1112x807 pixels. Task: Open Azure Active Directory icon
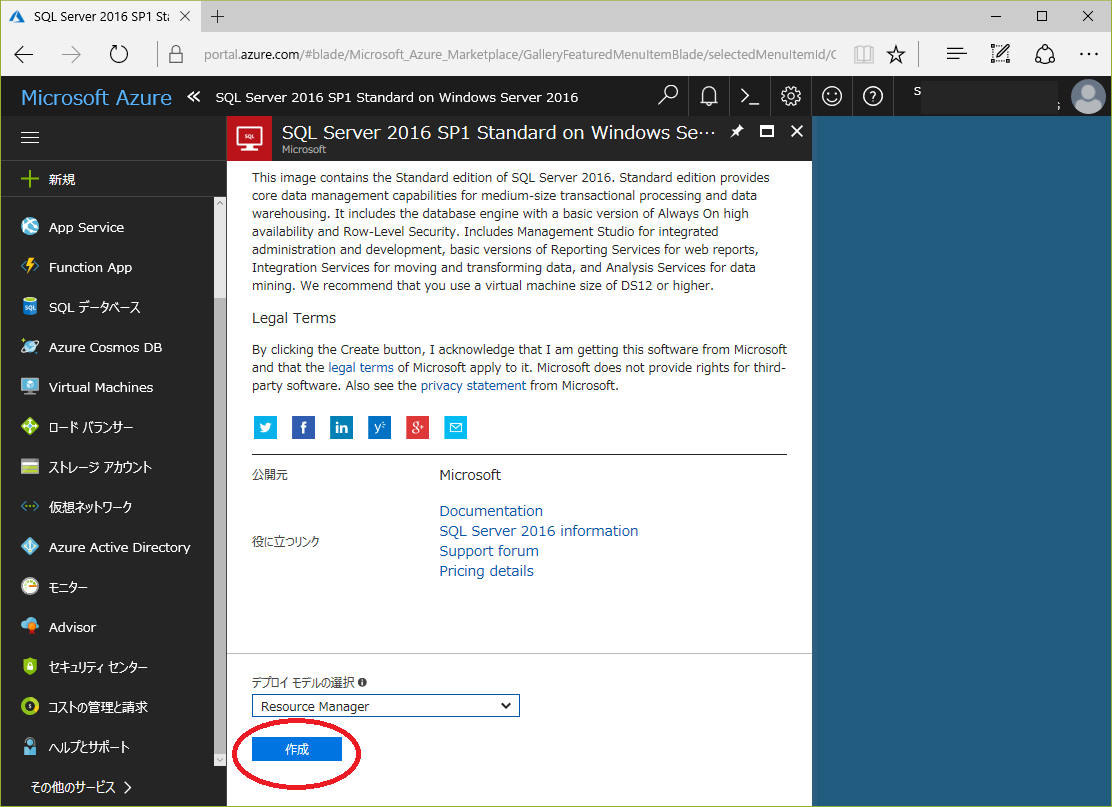point(30,546)
